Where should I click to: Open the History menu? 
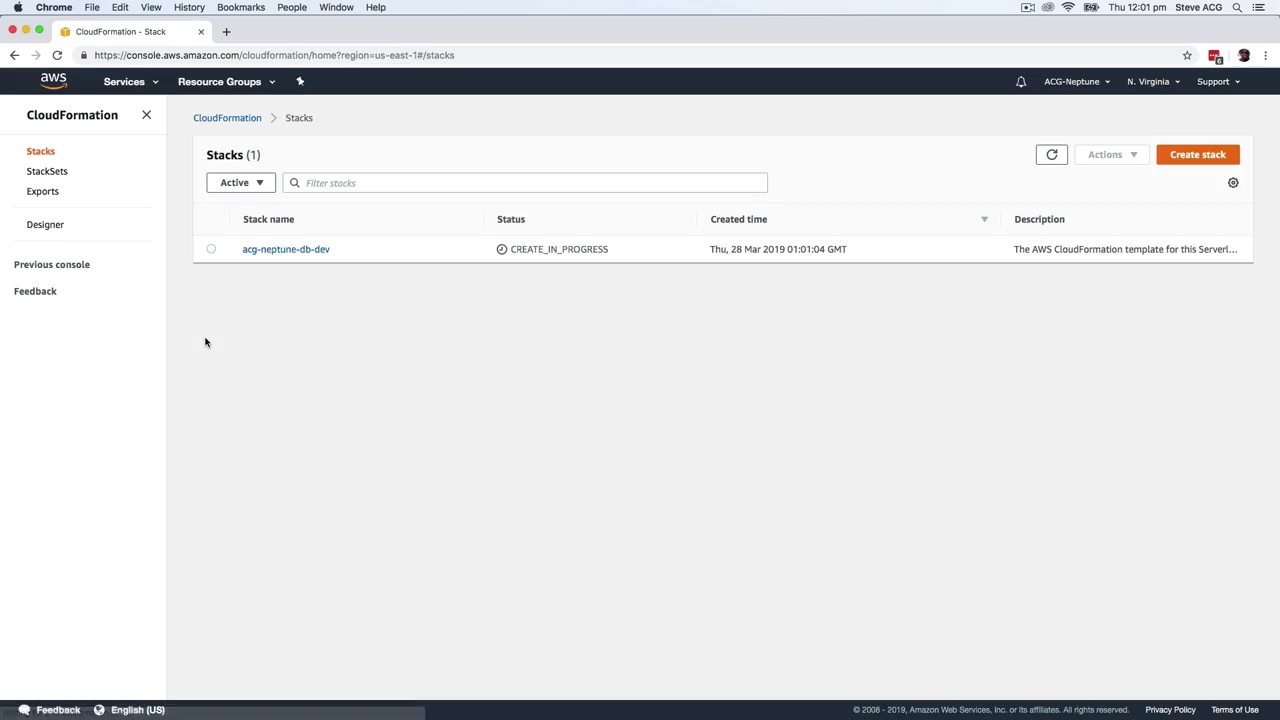189,7
